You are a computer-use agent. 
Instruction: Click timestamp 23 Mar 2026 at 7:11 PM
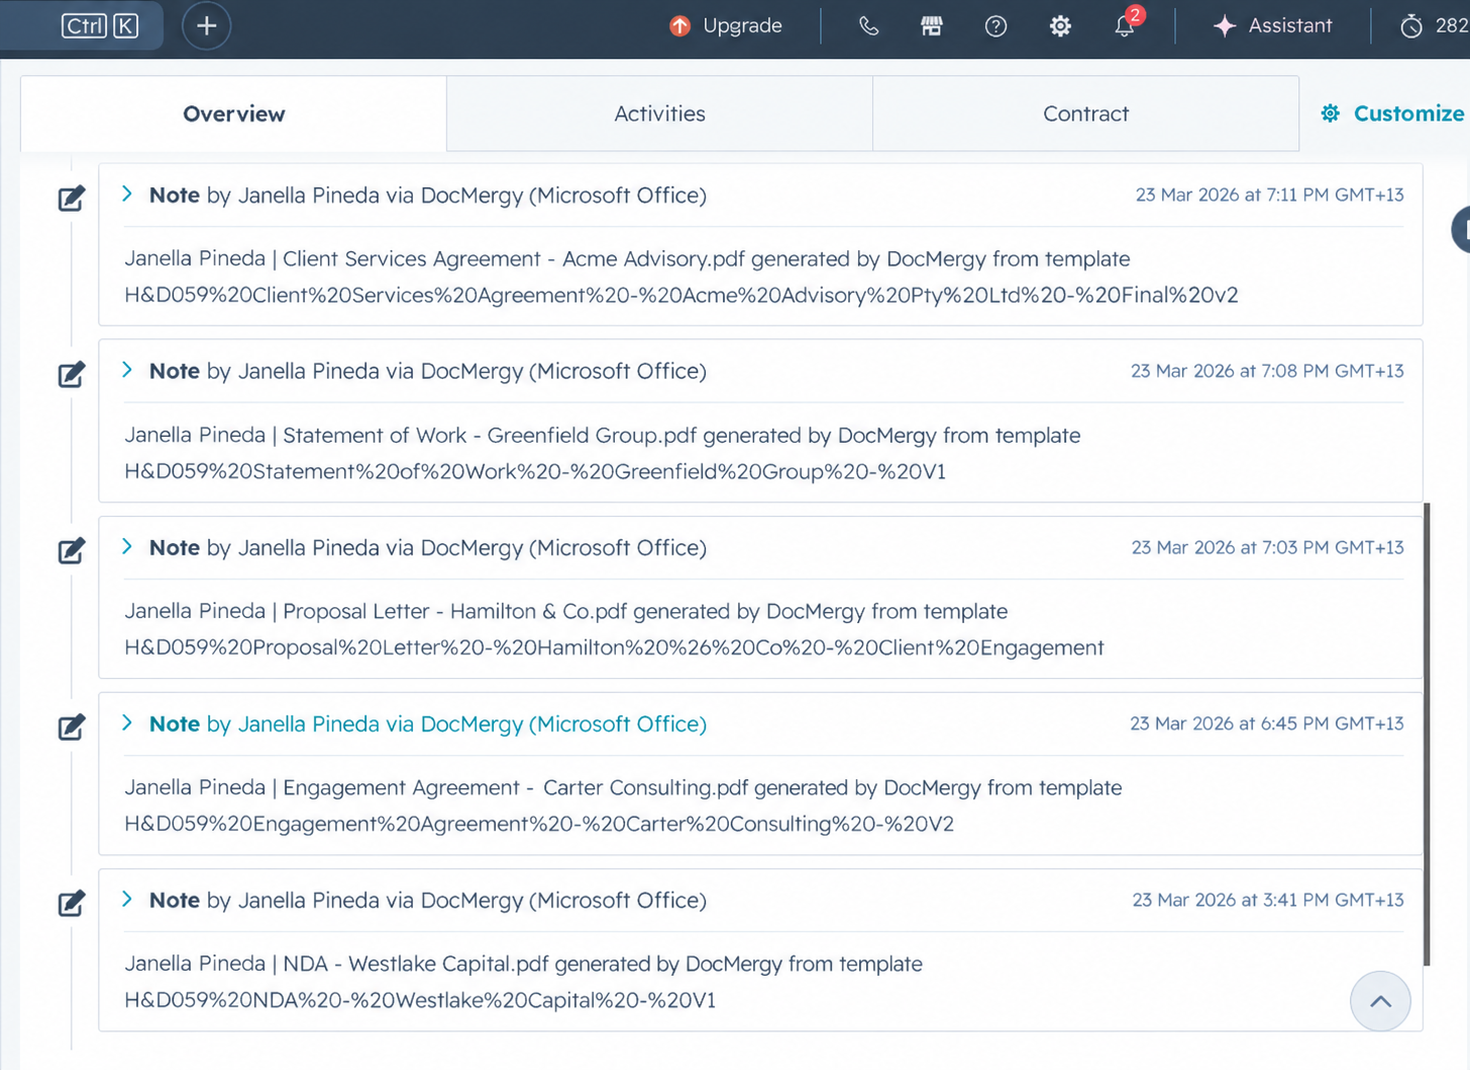coord(1269,195)
